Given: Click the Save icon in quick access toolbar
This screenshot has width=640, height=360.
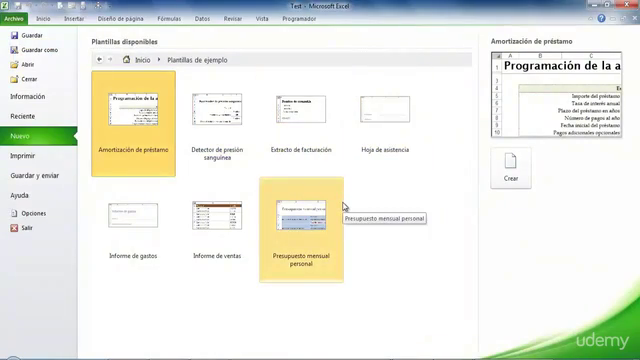Looking at the screenshot, I should 18,6.
